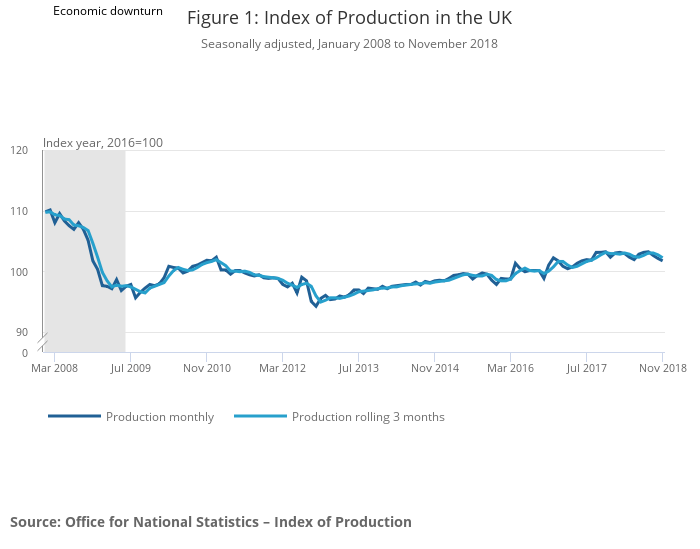This screenshot has height=549, width=700.
Task: Click the Jul 2009 x-axis label
Action: tap(130, 369)
